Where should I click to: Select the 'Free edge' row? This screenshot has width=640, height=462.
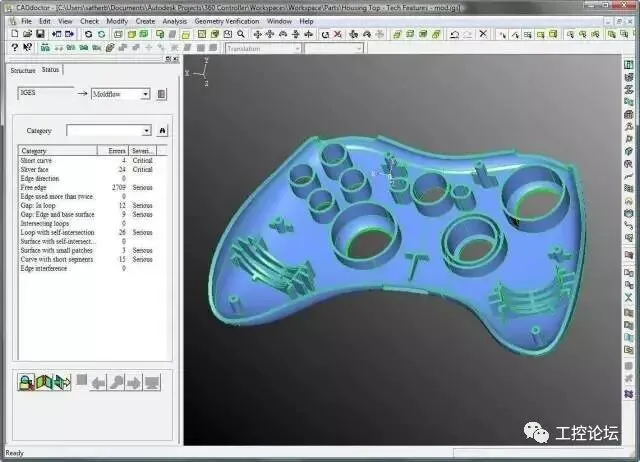coord(93,187)
